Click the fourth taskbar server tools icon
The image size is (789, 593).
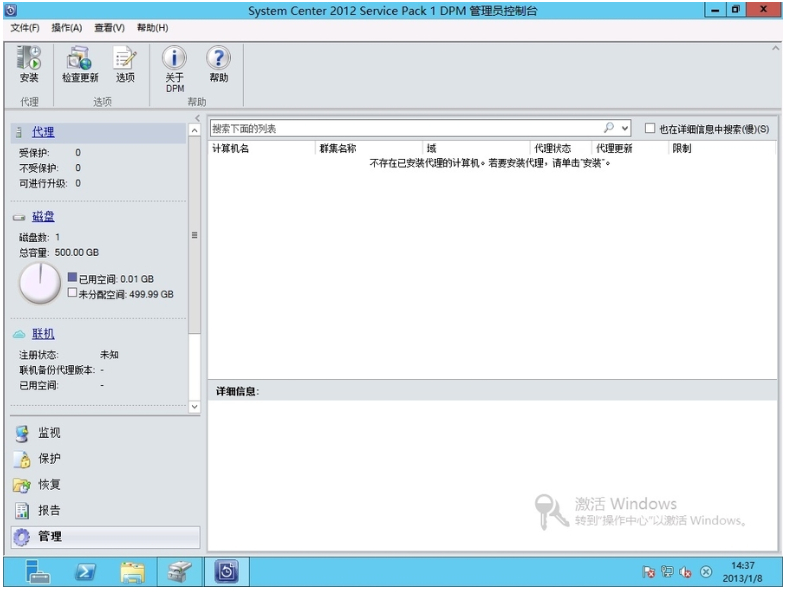pos(180,572)
